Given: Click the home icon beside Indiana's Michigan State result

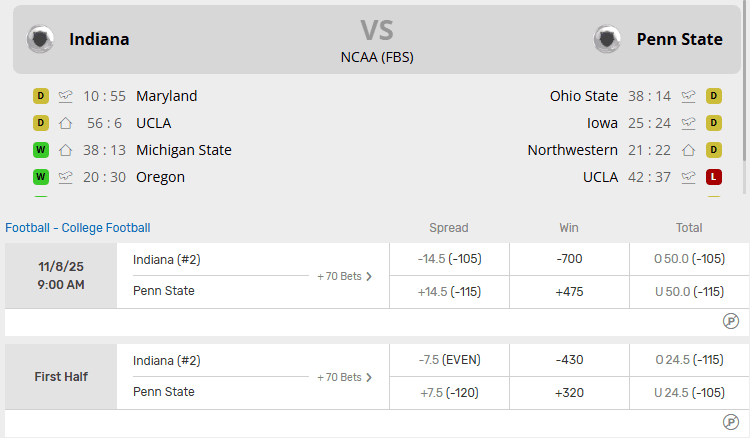Looking at the screenshot, I should pyautogui.click(x=66, y=150).
